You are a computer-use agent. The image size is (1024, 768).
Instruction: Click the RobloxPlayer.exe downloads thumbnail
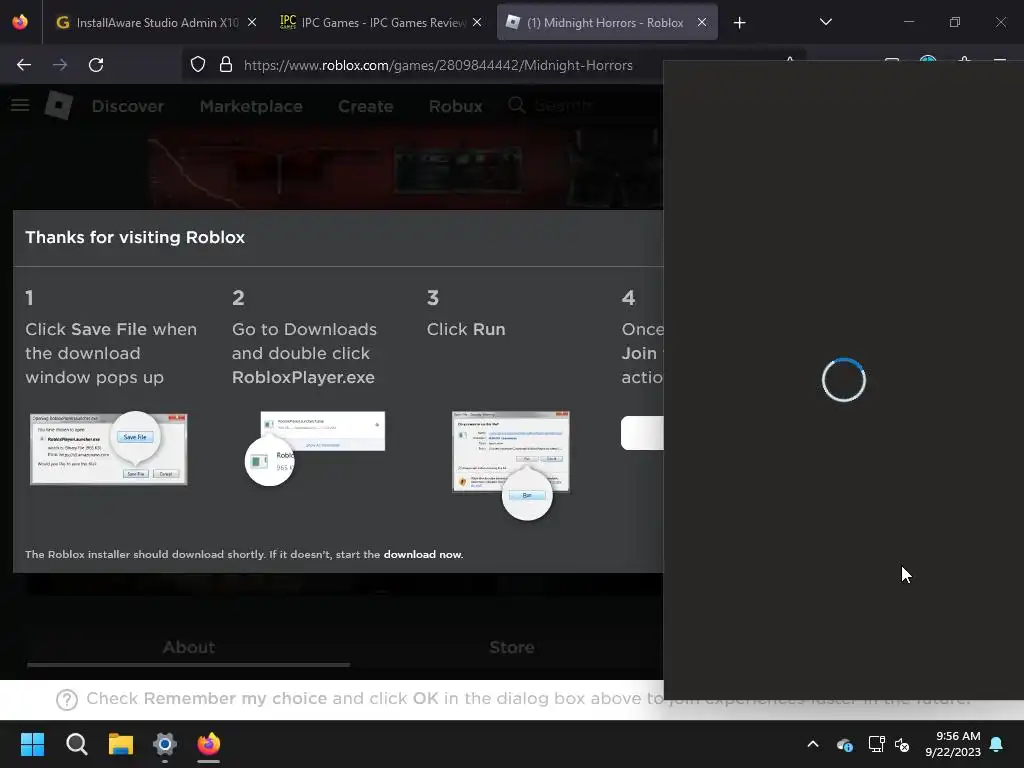[x=315, y=448]
